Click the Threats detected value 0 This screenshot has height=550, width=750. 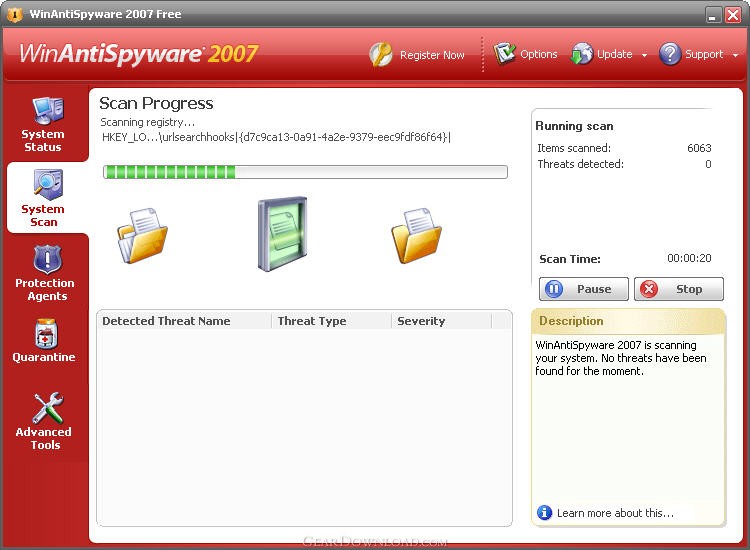708,164
